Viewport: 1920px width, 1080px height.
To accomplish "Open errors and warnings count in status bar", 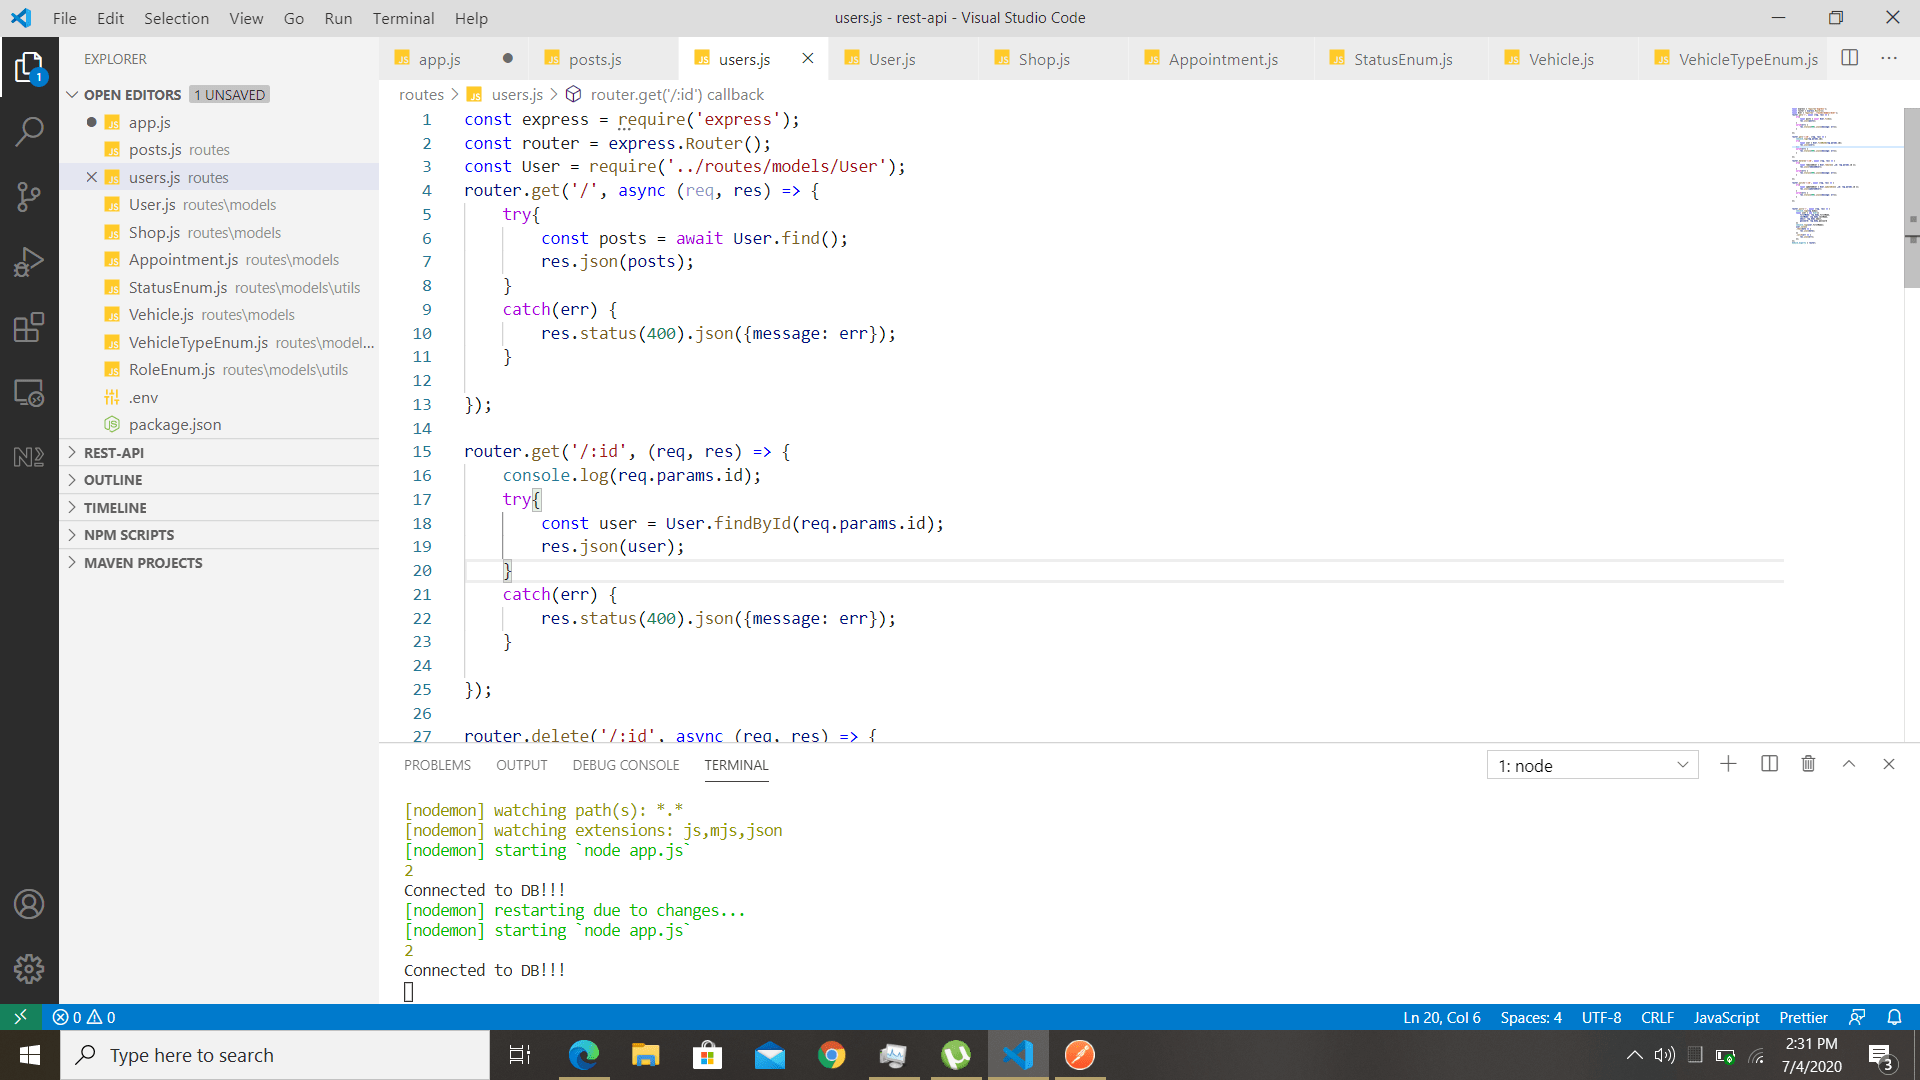I will [x=84, y=1017].
